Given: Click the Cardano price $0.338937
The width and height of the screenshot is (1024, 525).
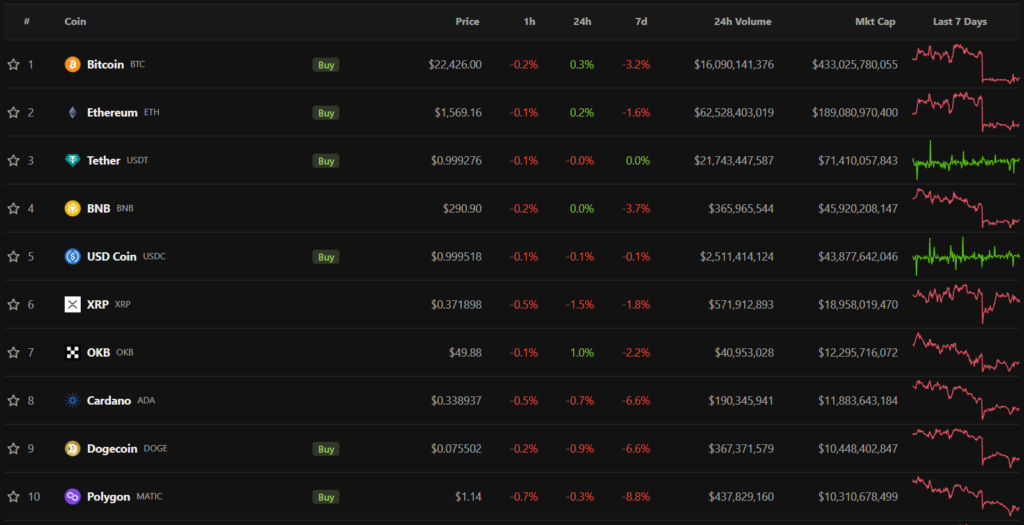Looking at the screenshot, I should pos(456,400).
